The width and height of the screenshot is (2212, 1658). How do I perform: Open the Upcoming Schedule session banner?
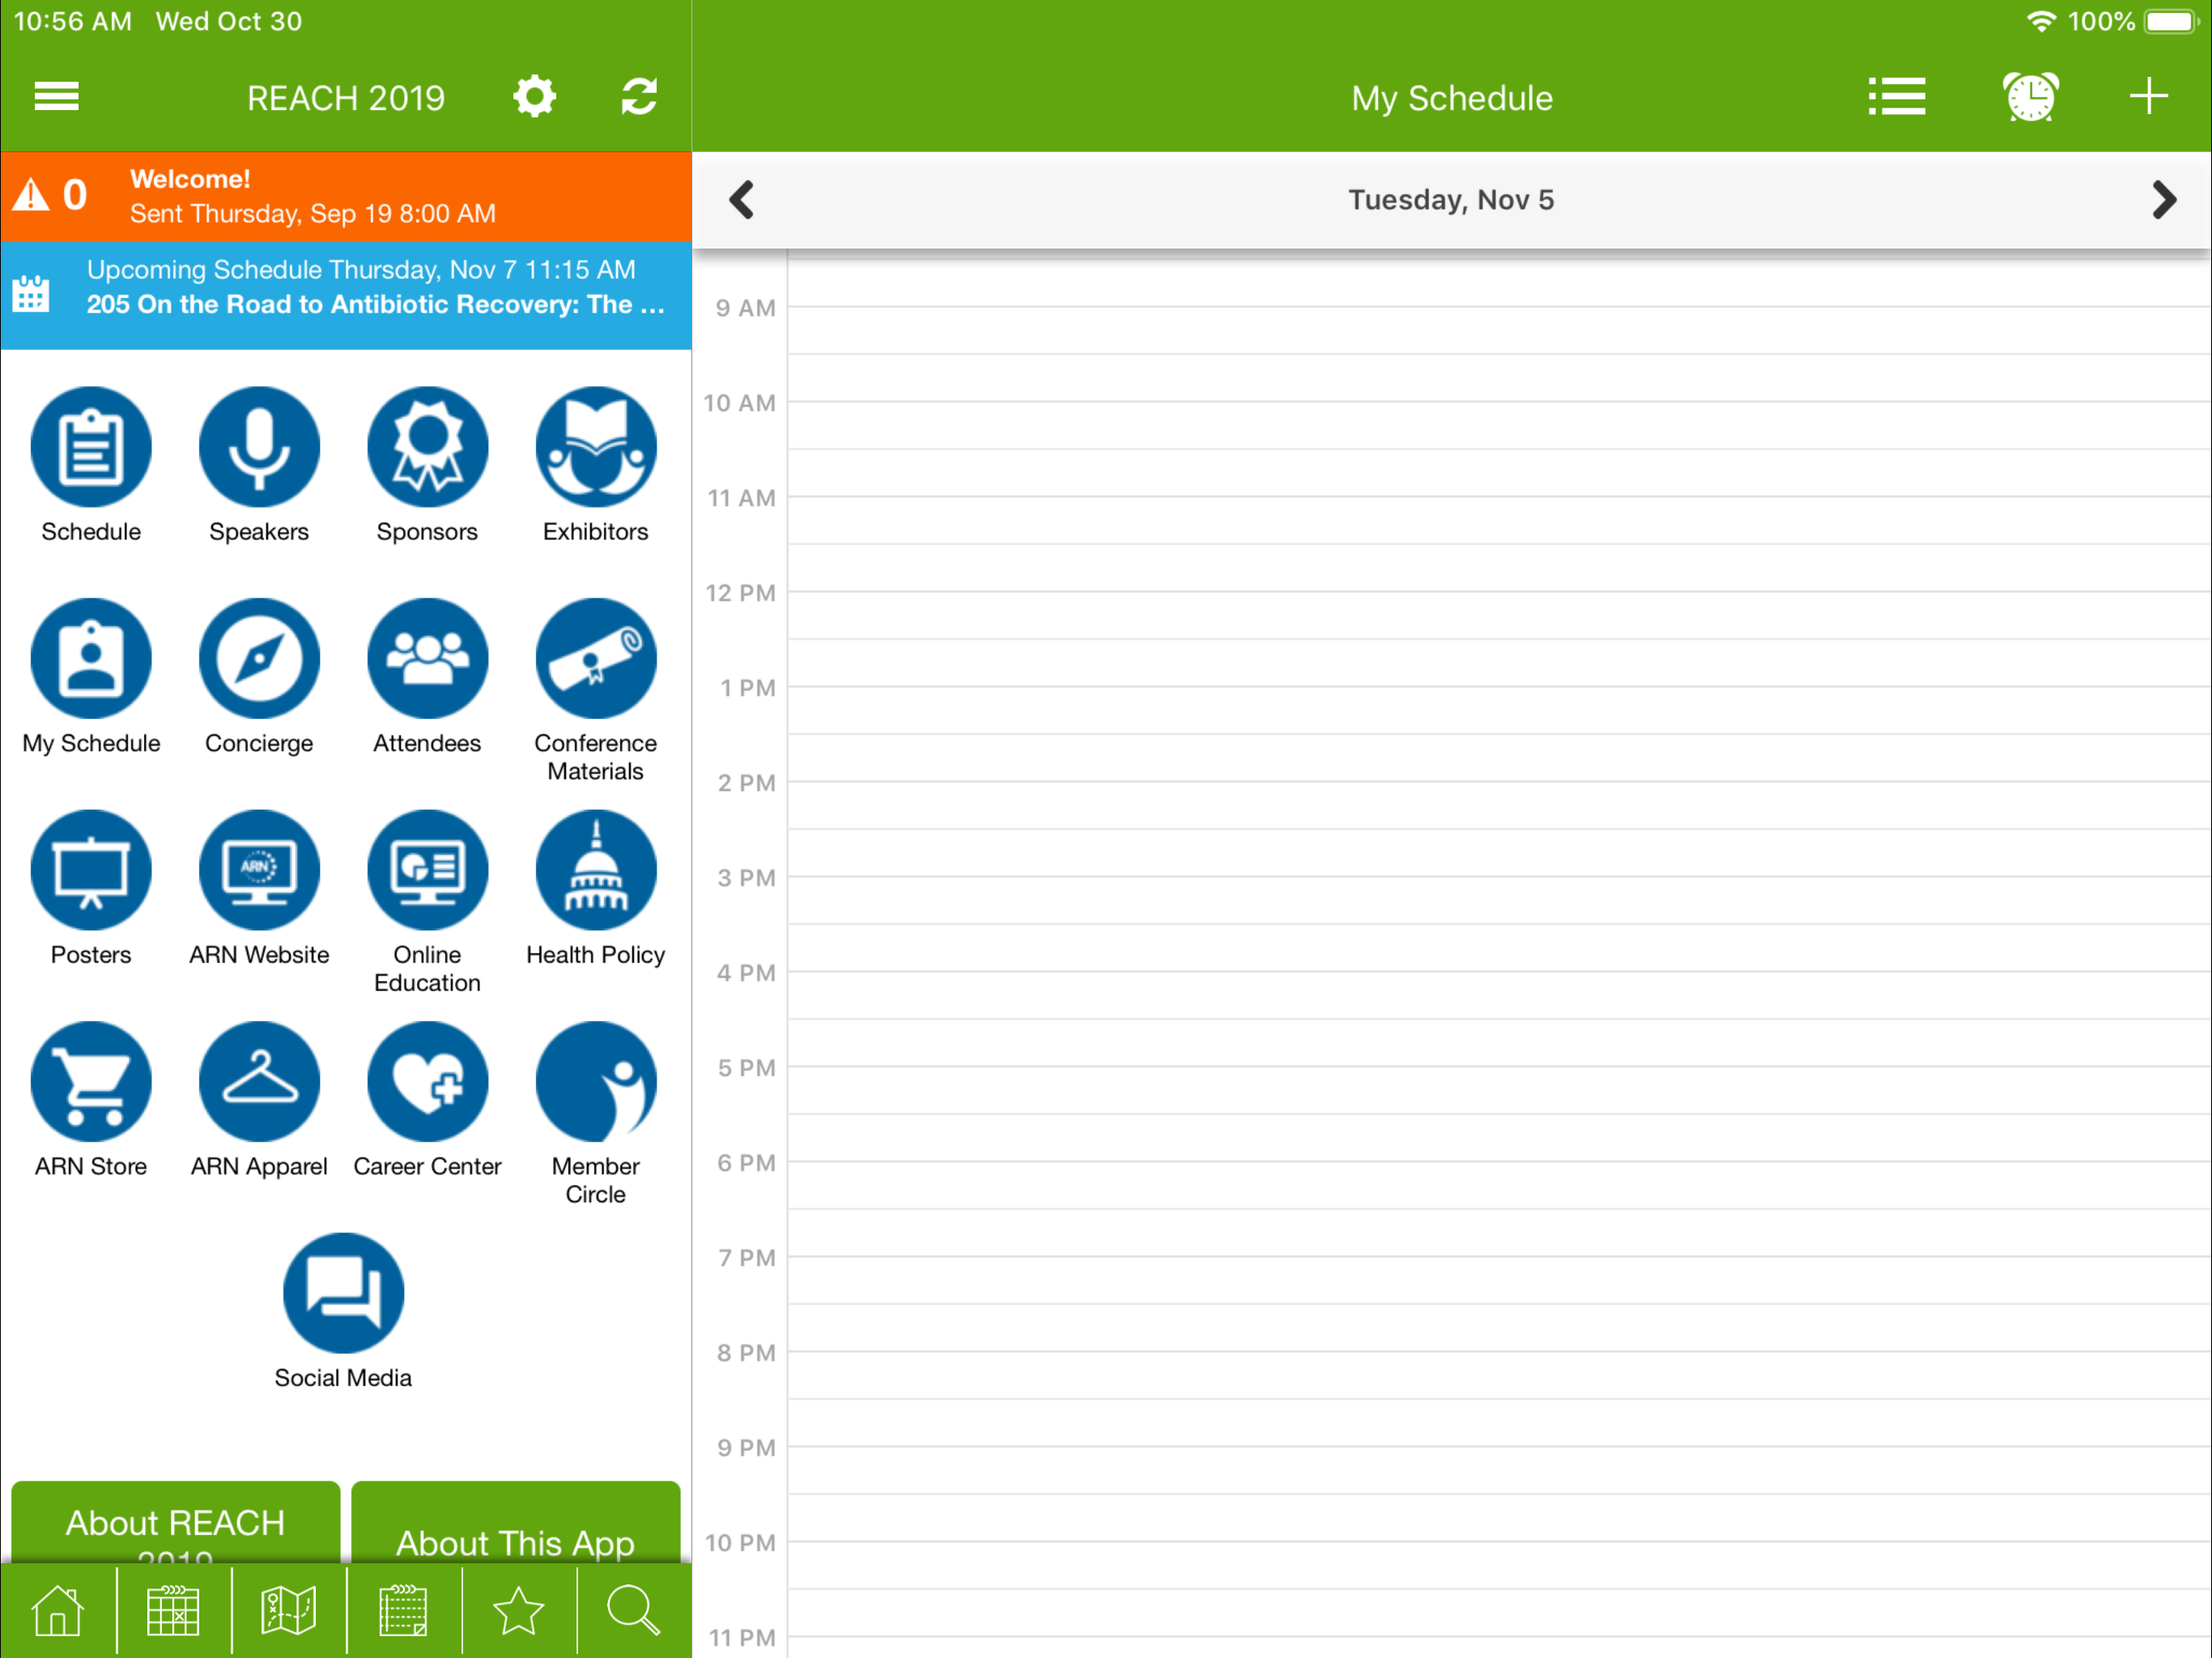pyautogui.click(x=346, y=296)
